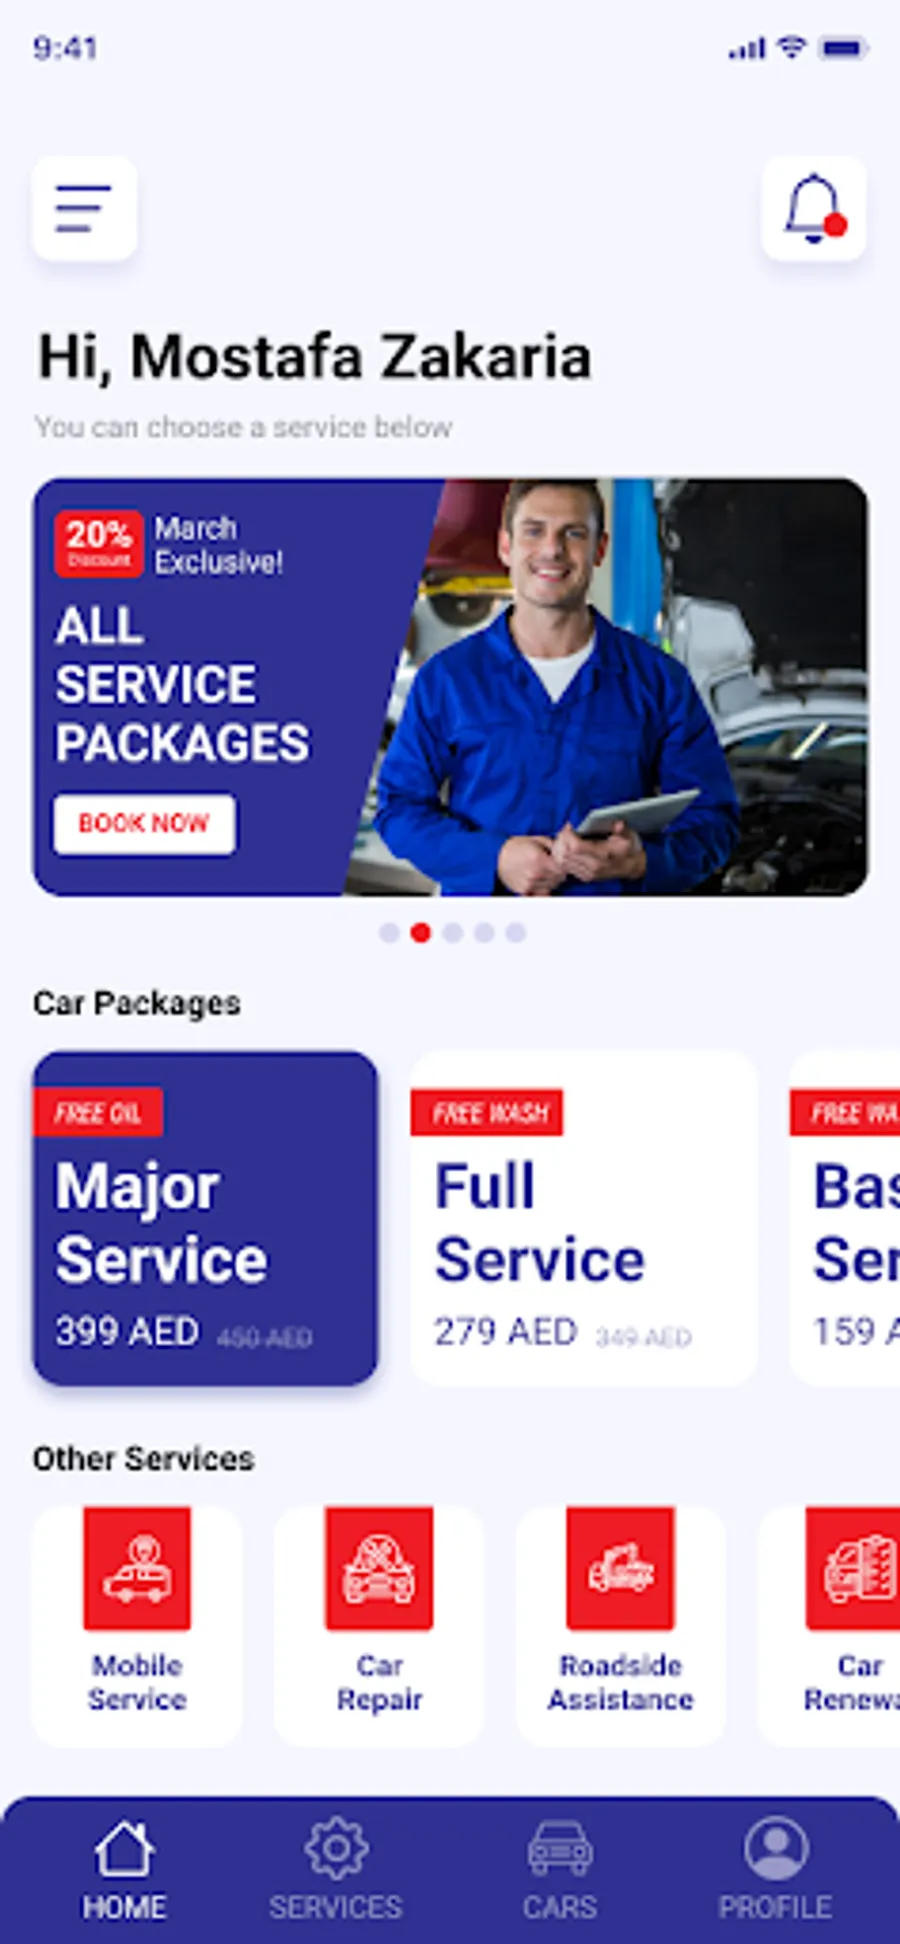The image size is (900, 1944).
Task: Choose the Car Repair icon
Action: coord(379,1568)
